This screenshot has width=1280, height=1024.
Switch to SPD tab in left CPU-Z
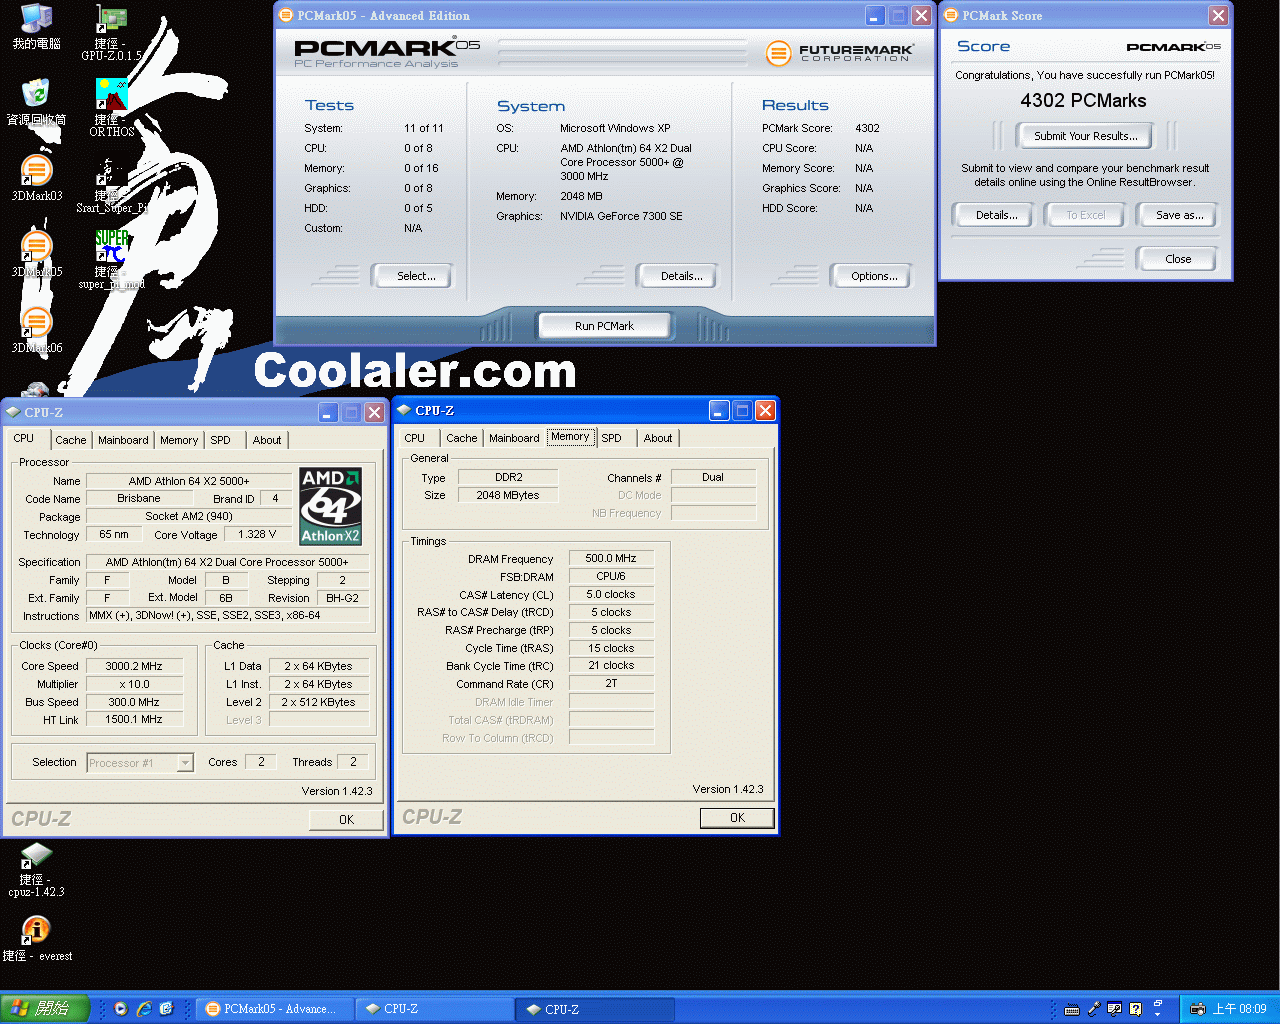(x=221, y=440)
